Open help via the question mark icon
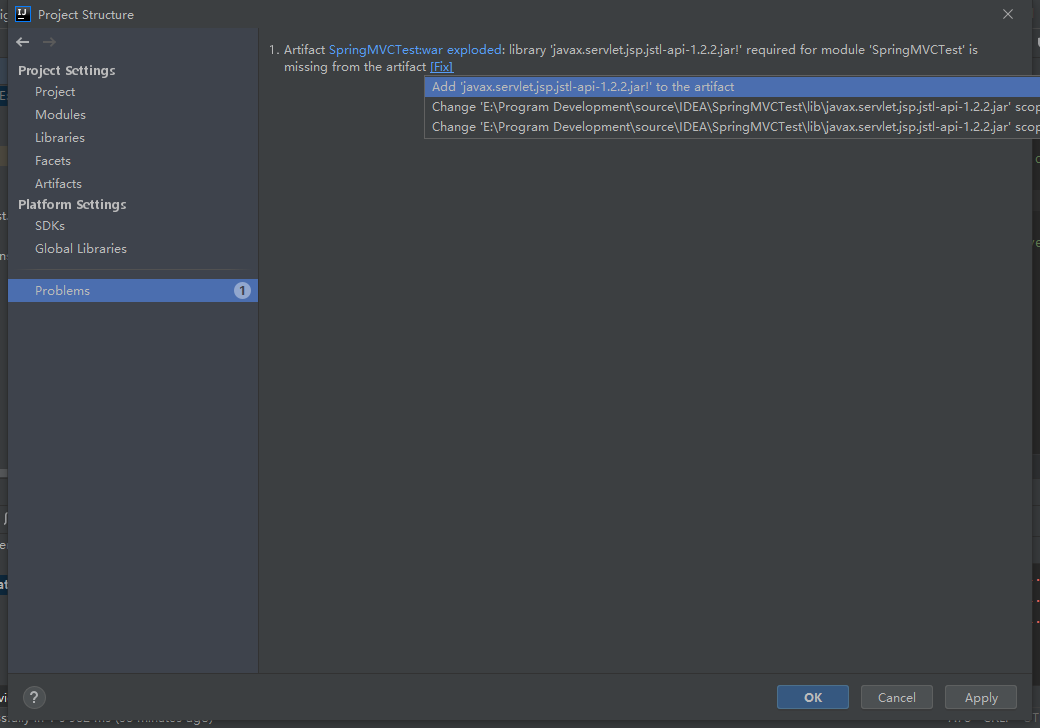Viewport: 1040px width, 728px height. coord(34,697)
